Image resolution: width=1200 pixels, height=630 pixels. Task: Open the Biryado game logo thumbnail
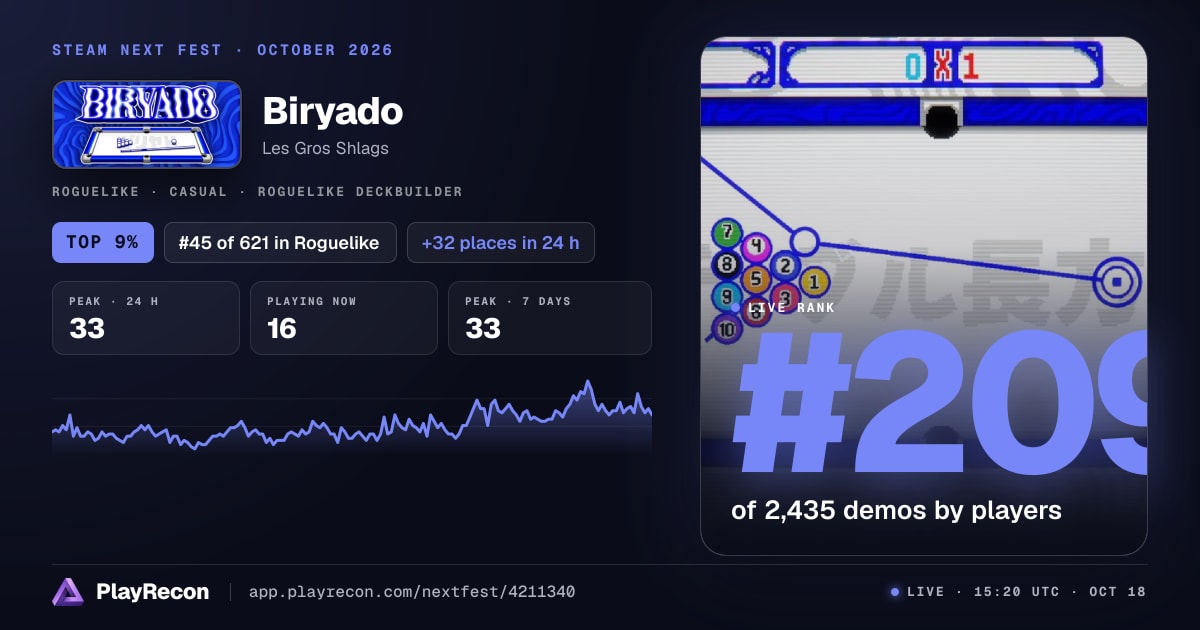tap(147, 124)
